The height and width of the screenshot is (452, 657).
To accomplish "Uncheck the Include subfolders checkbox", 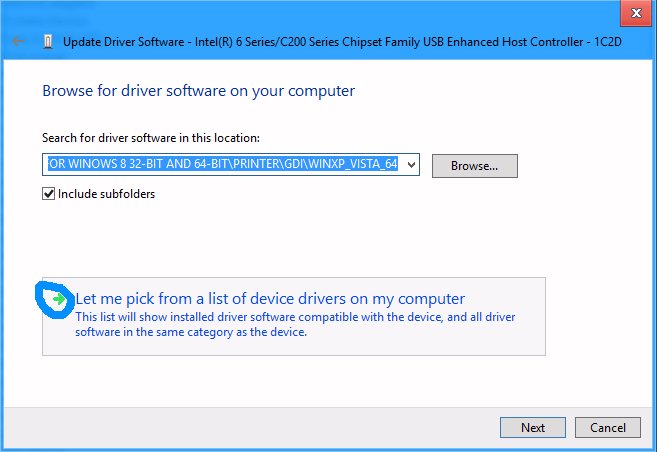I will 48,193.
